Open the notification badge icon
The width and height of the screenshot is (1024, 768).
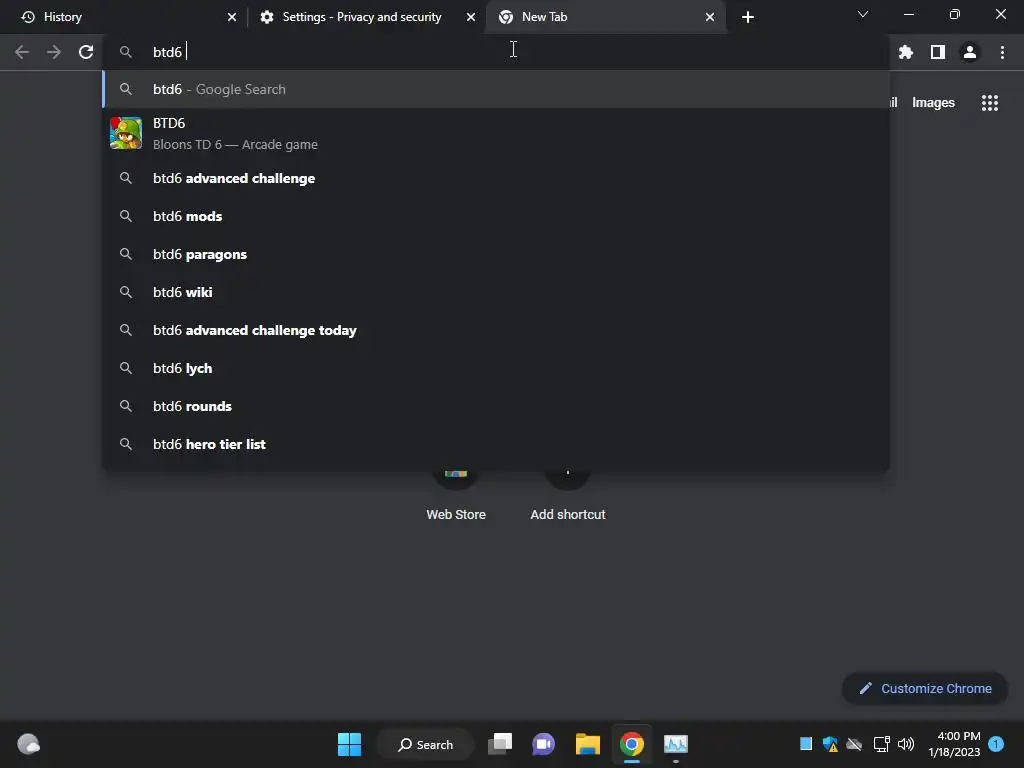[996, 743]
